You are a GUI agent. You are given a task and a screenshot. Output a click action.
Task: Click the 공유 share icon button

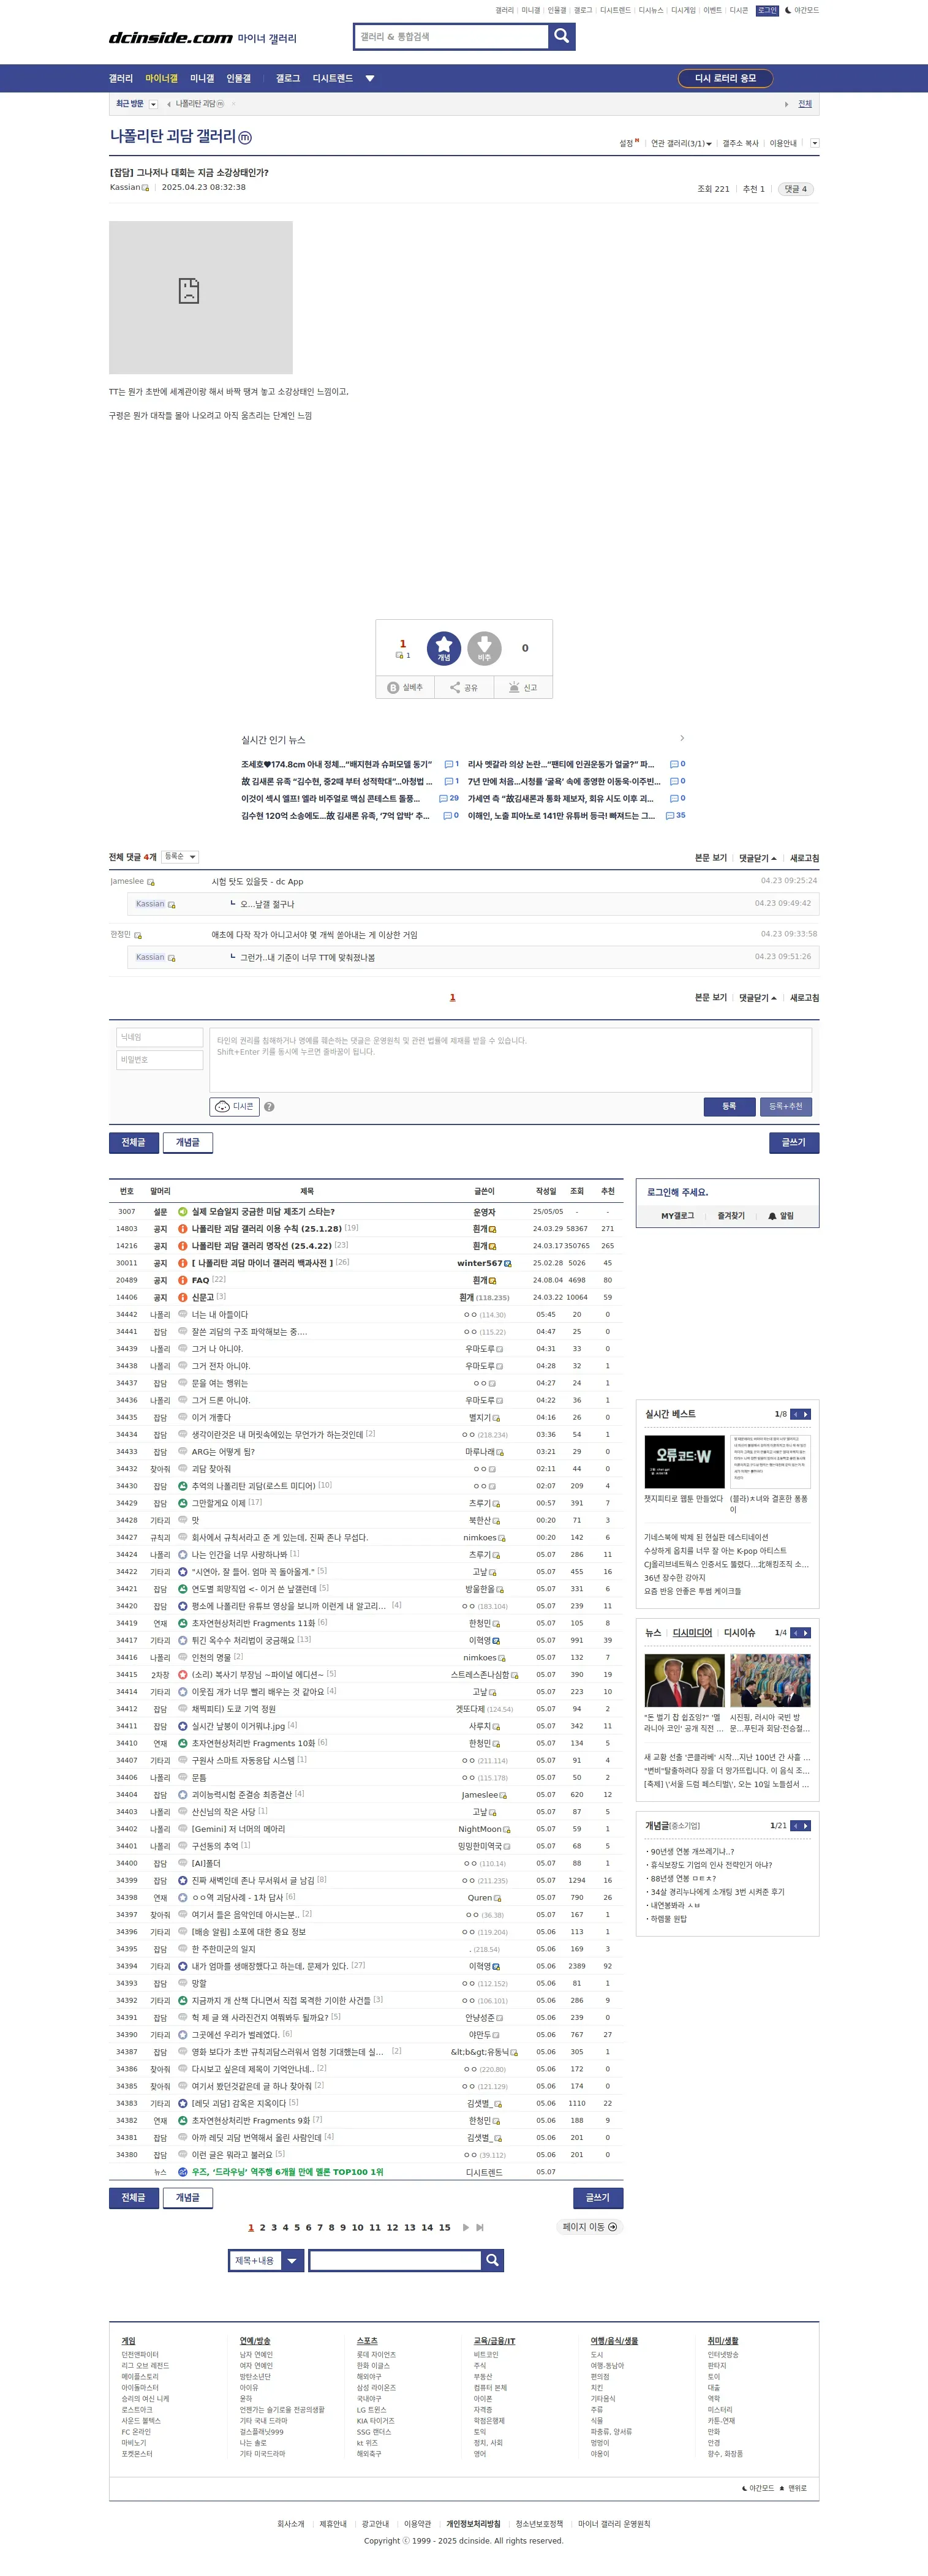coord(464,688)
